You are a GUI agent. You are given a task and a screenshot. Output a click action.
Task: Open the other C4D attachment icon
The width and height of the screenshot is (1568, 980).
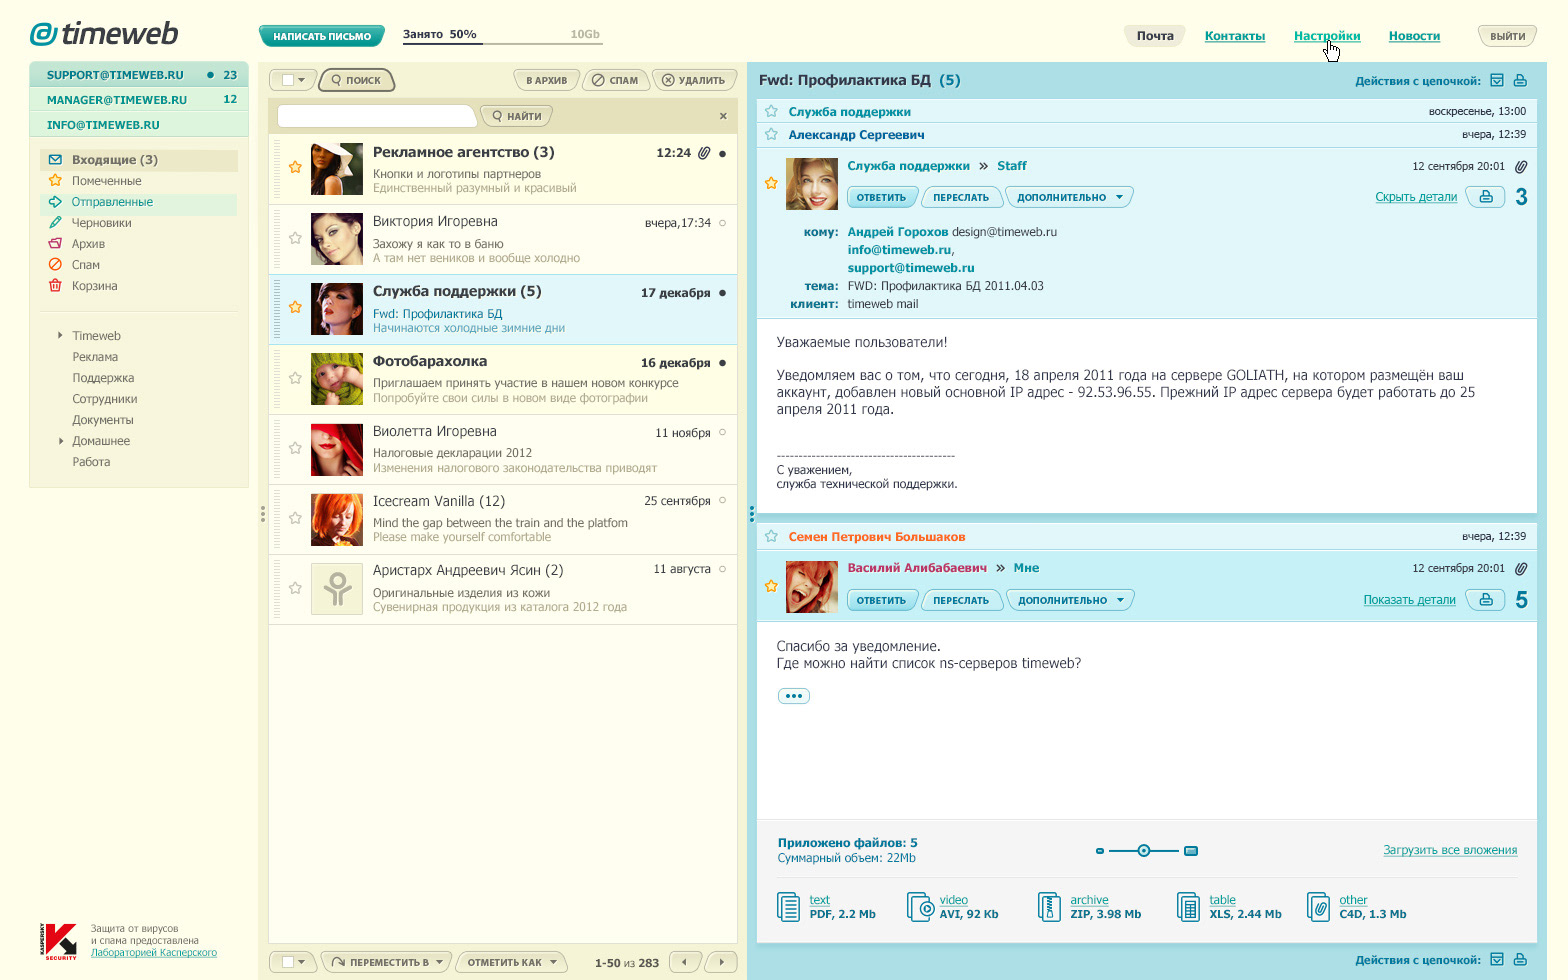click(x=1318, y=907)
